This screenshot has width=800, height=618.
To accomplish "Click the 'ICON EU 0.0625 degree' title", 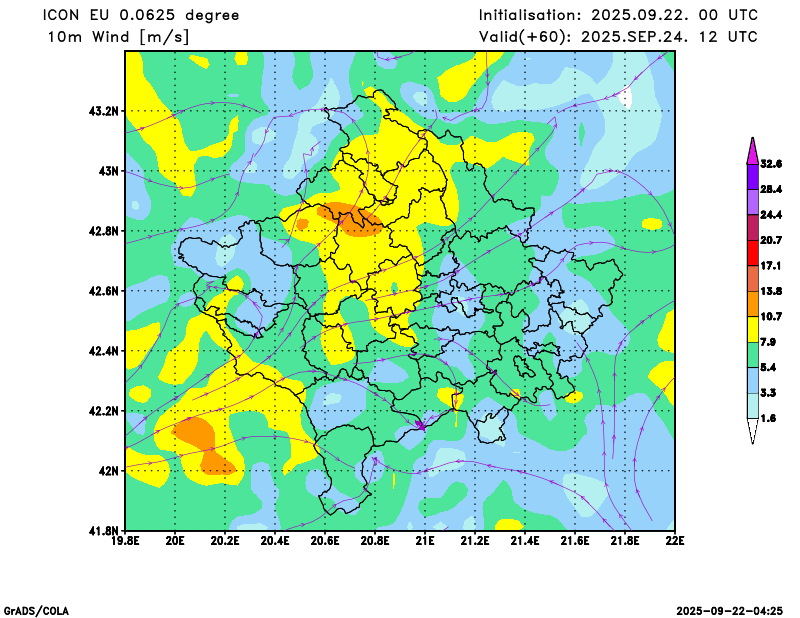I will tap(141, 15).
